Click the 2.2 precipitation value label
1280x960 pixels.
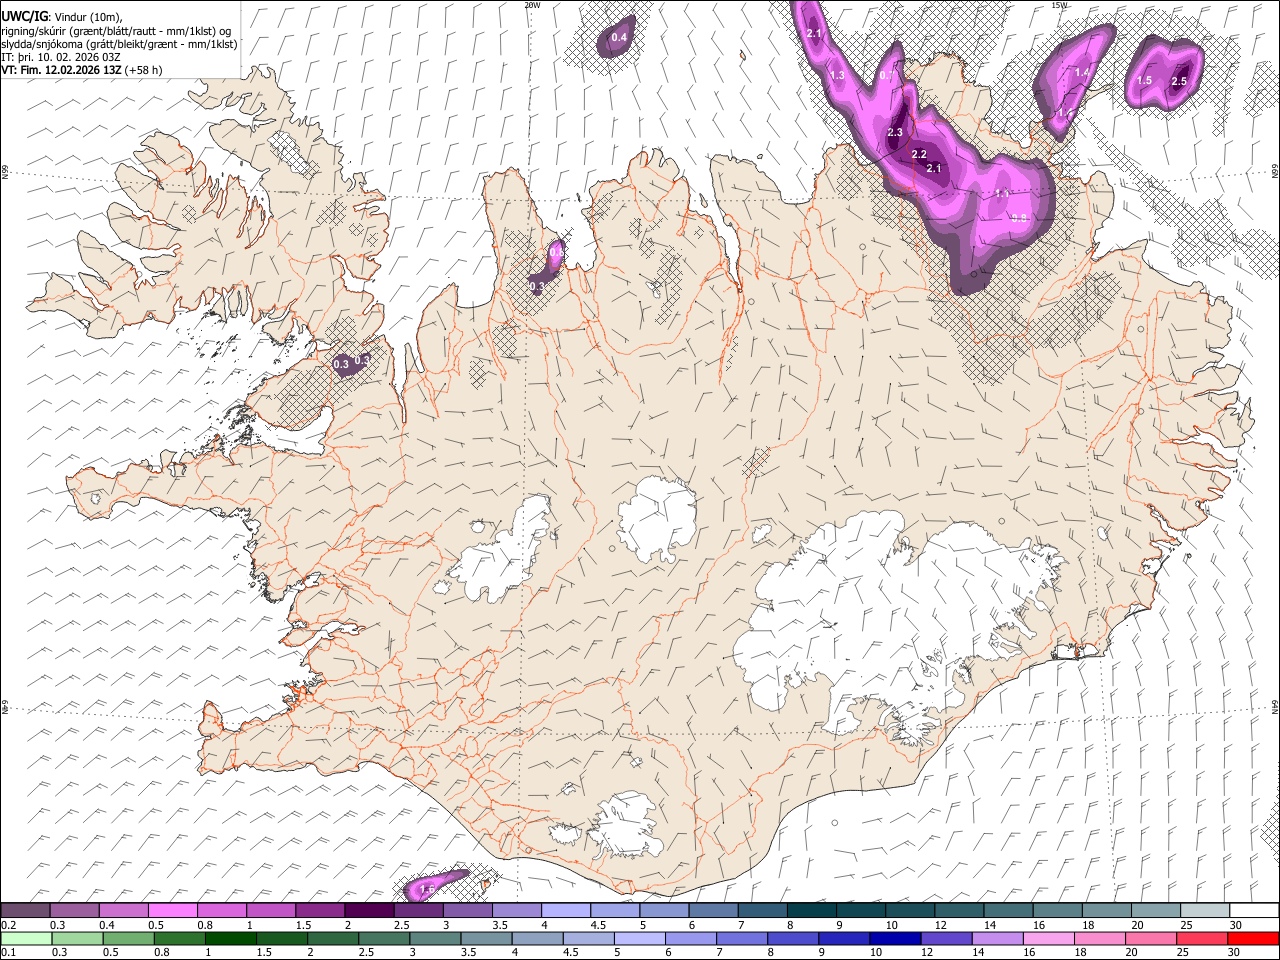(919, 154)
